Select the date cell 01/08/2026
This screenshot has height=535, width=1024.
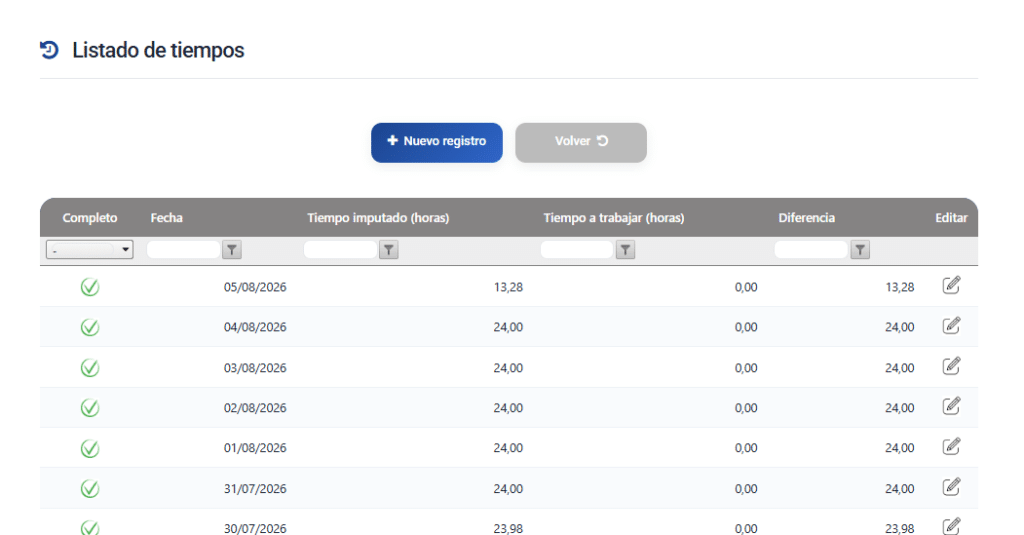coord(255,448)
